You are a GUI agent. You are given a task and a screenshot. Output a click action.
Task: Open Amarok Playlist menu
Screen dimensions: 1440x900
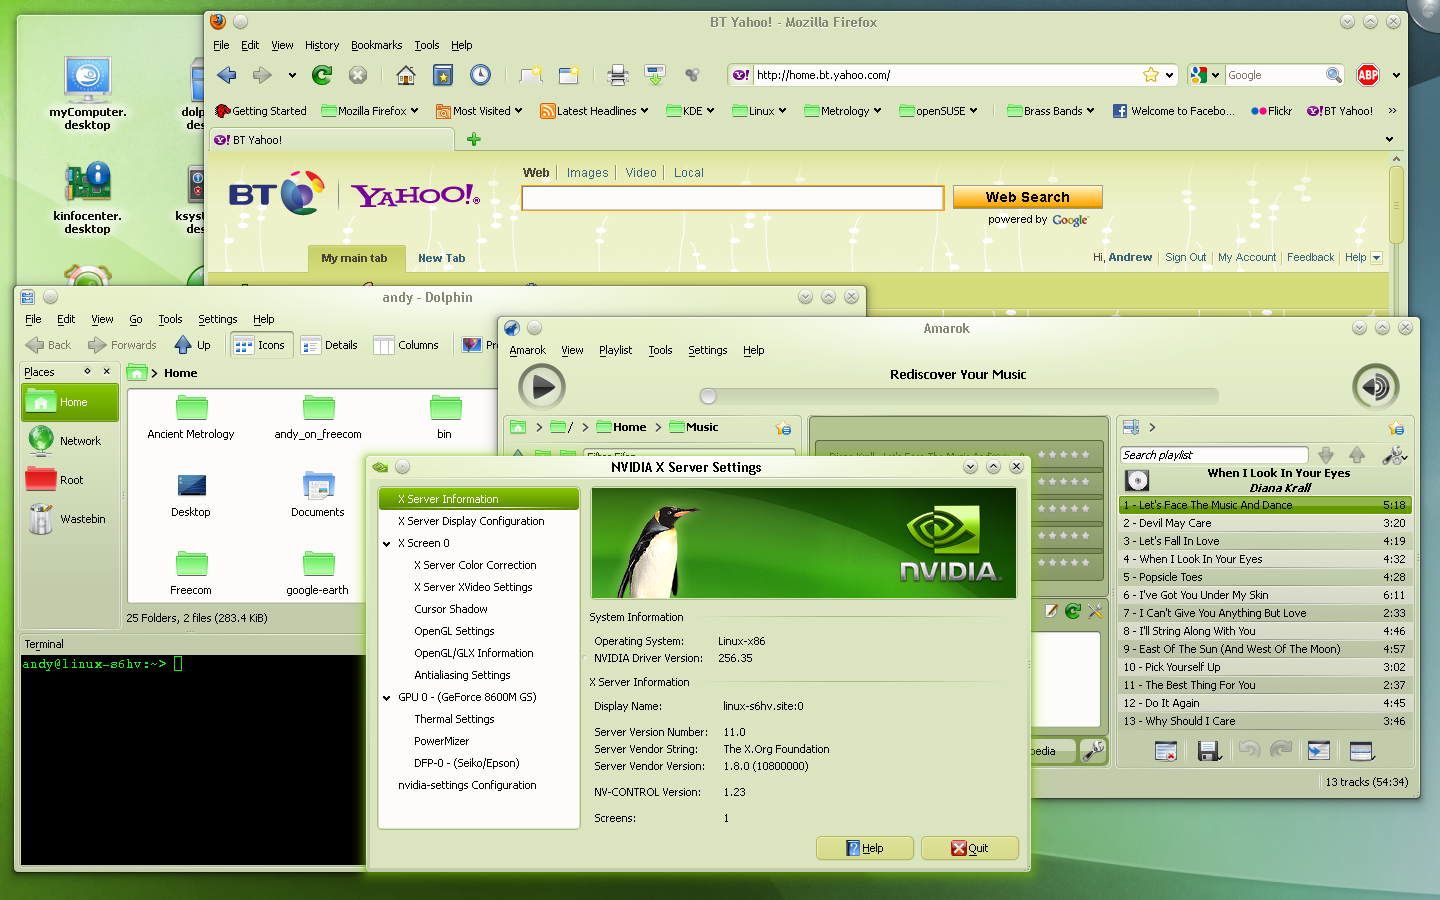click(x=615, y=350)
